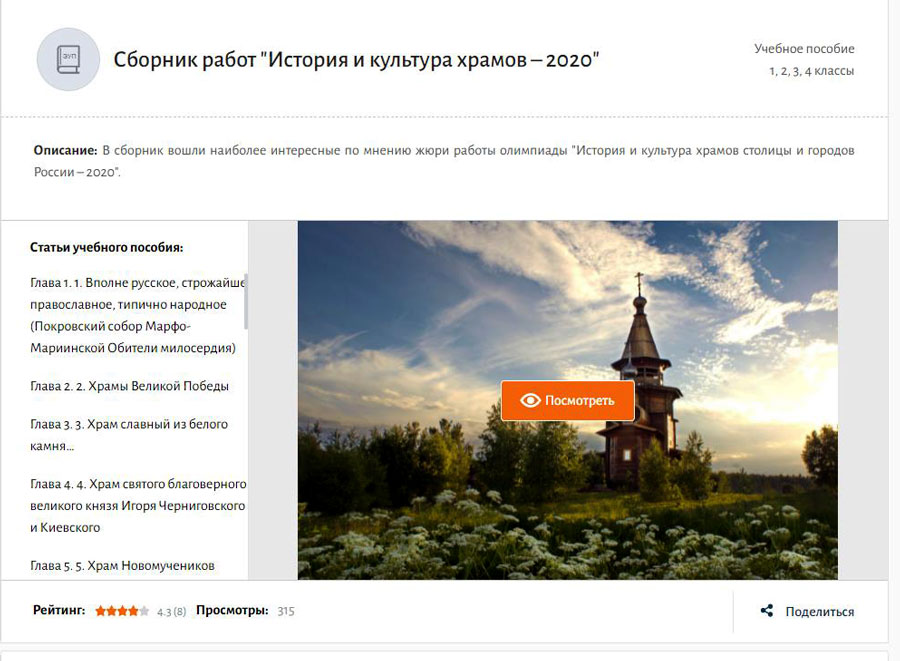Click the title Сборник работ История и культура храмов
The width and height of the screenshot is (900, 661).
click(x=356, y=60)
